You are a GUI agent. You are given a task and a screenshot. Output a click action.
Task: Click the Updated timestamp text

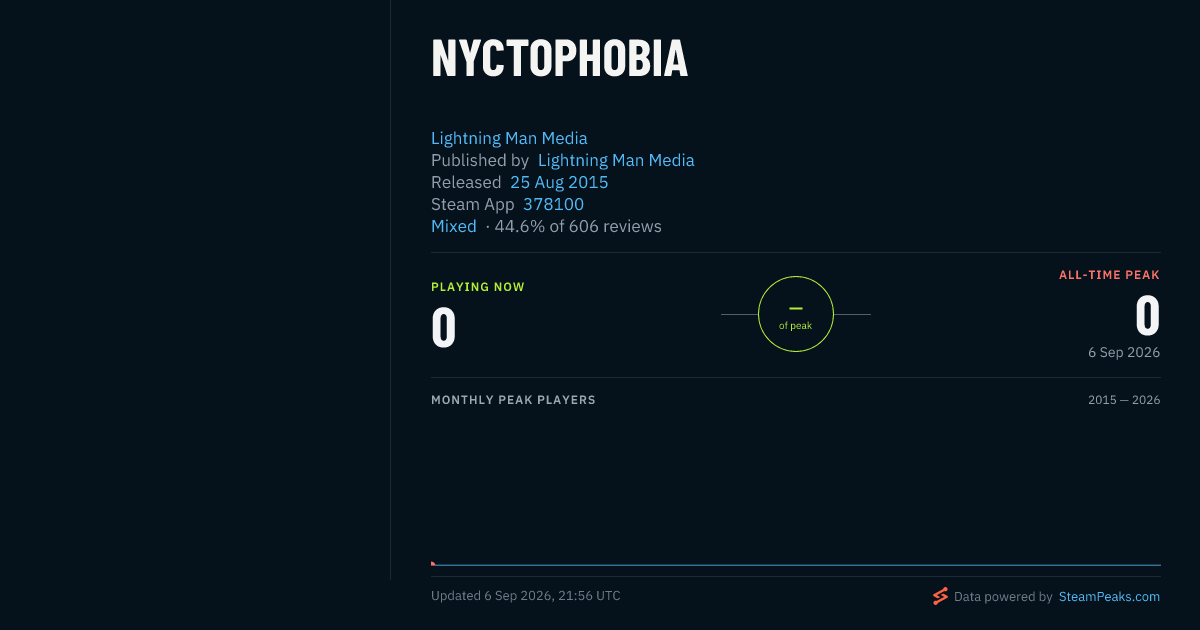pos(526,596)
